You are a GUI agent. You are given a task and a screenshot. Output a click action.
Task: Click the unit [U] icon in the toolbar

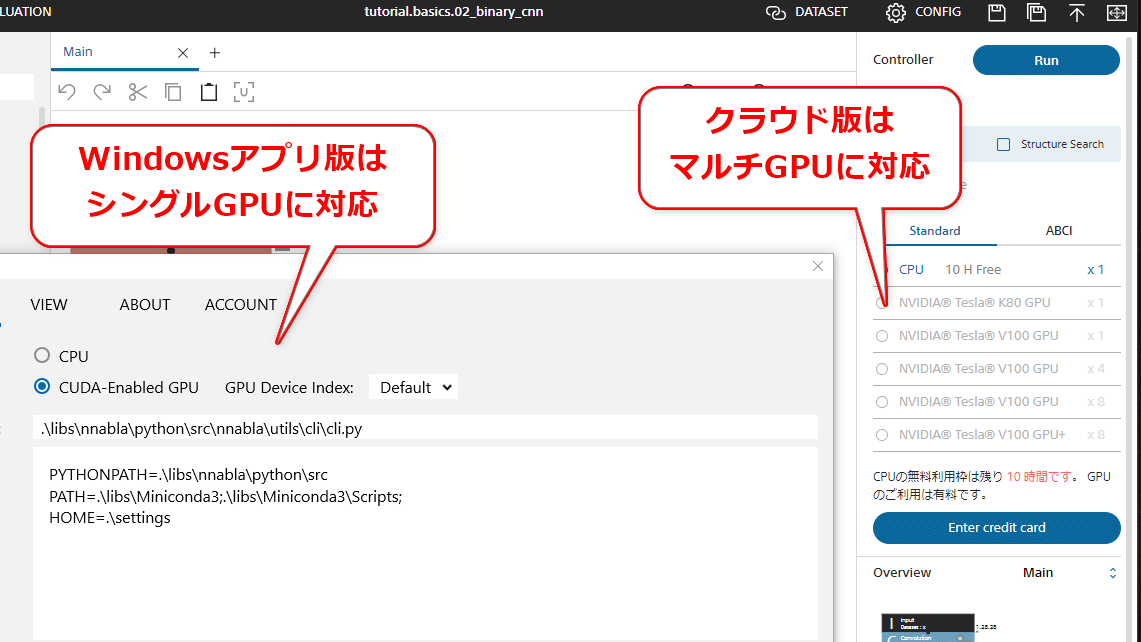tap(243, 92)
